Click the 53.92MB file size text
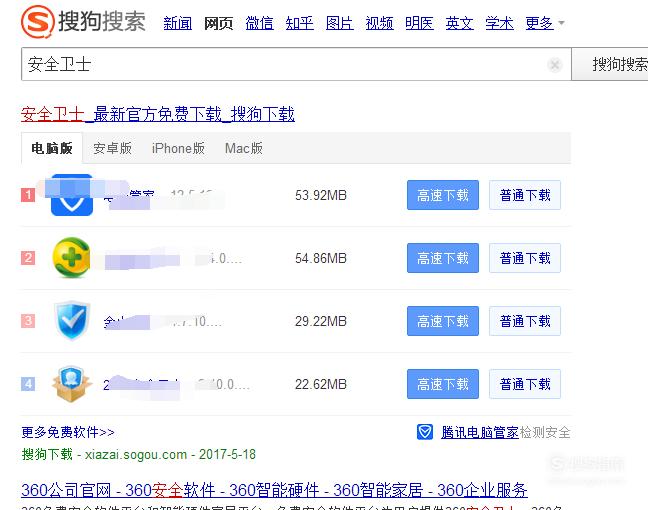 click(321, 195)
